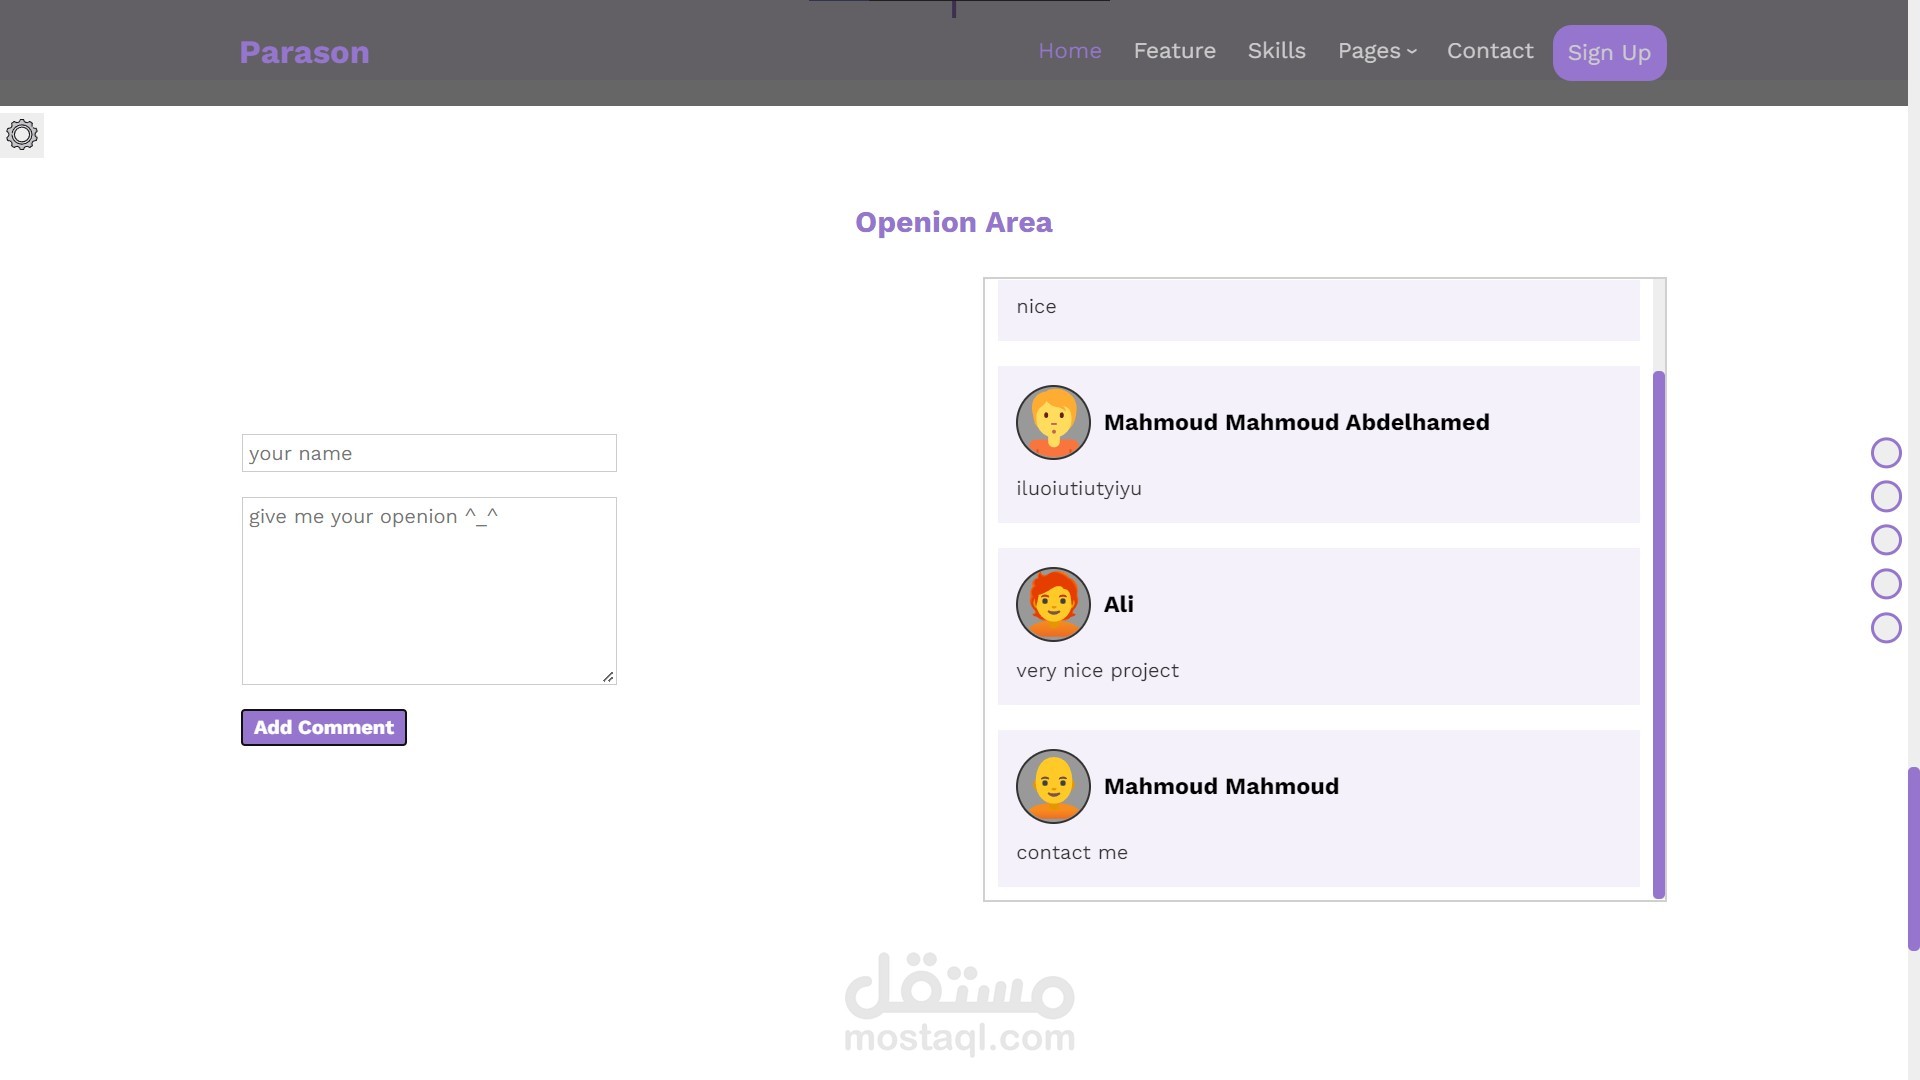The width and height of the screenshot is (1920, 1080).
Task: Select the first navigation bullet circle
Action: point(1886,453)
